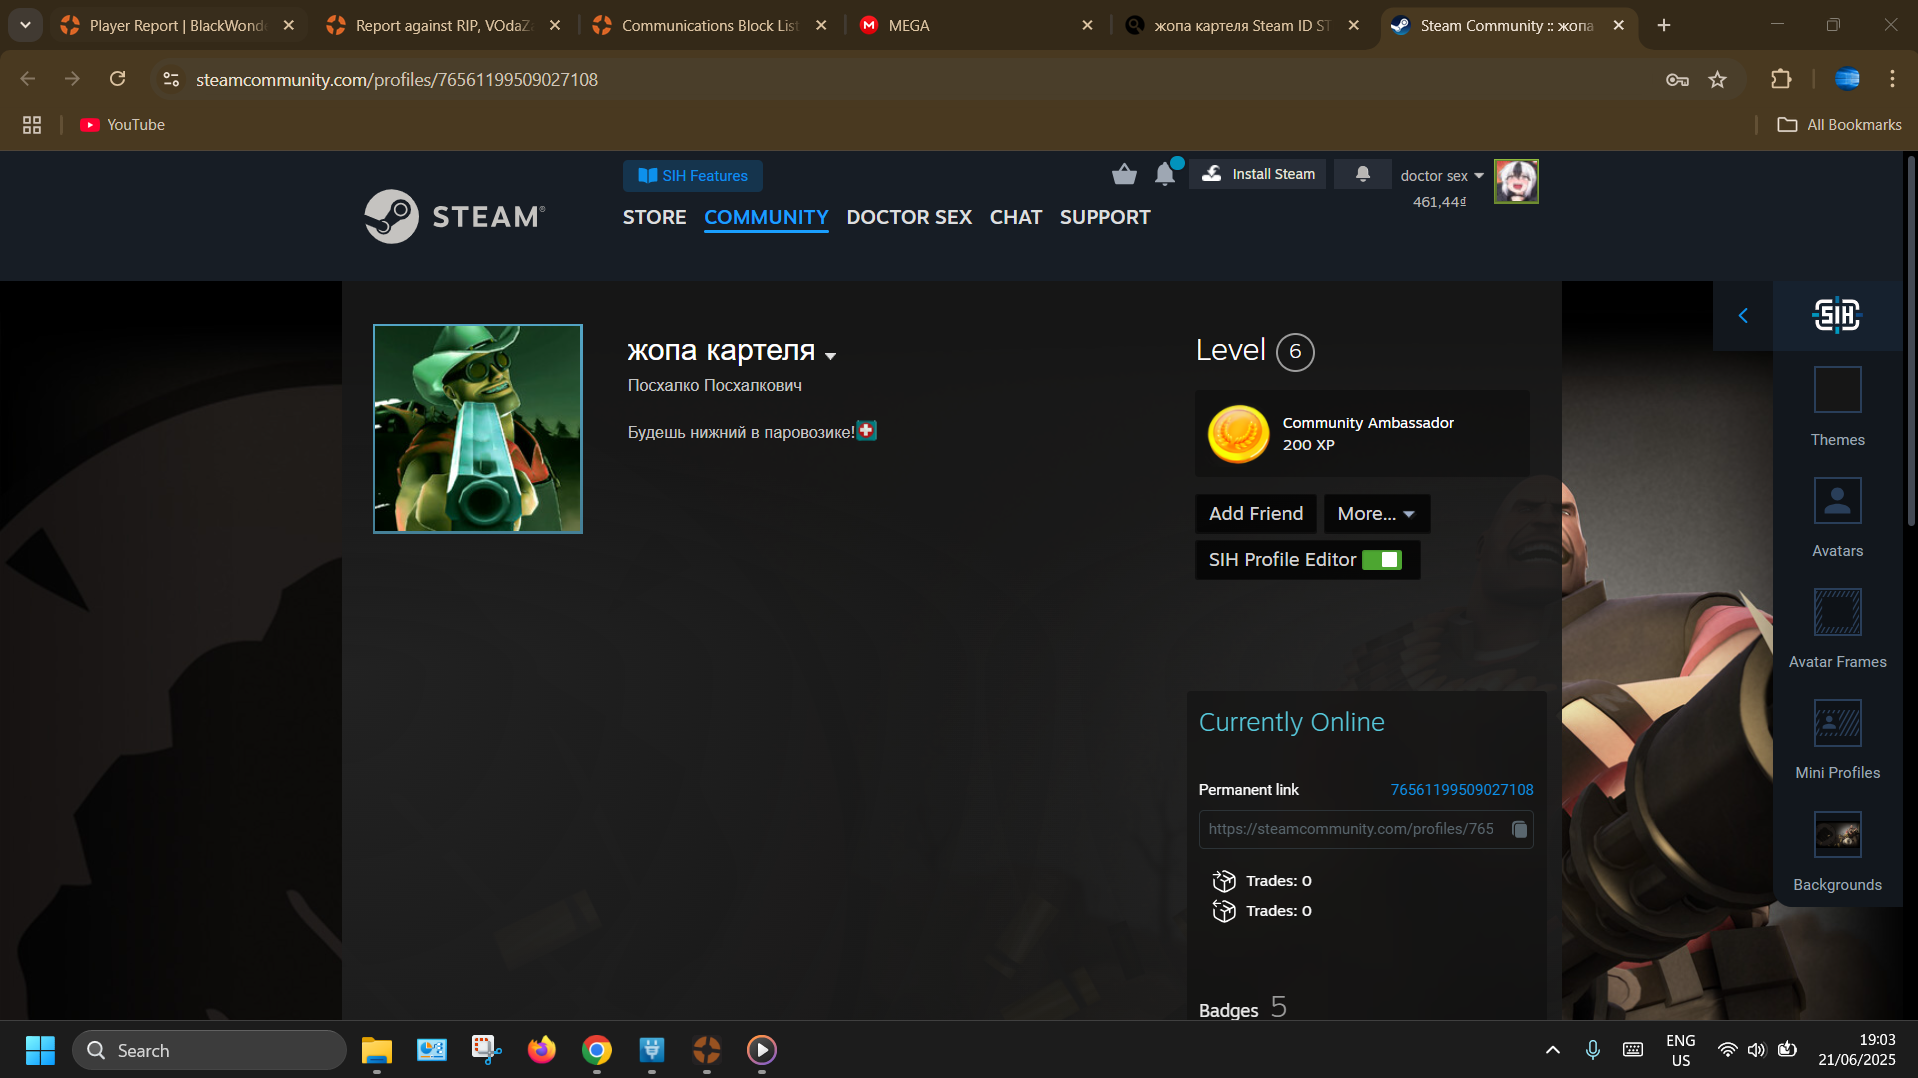Screen dimensions: 1918x1078
Task: Click the page vertical scrollbar
Action: [1911, 340]
